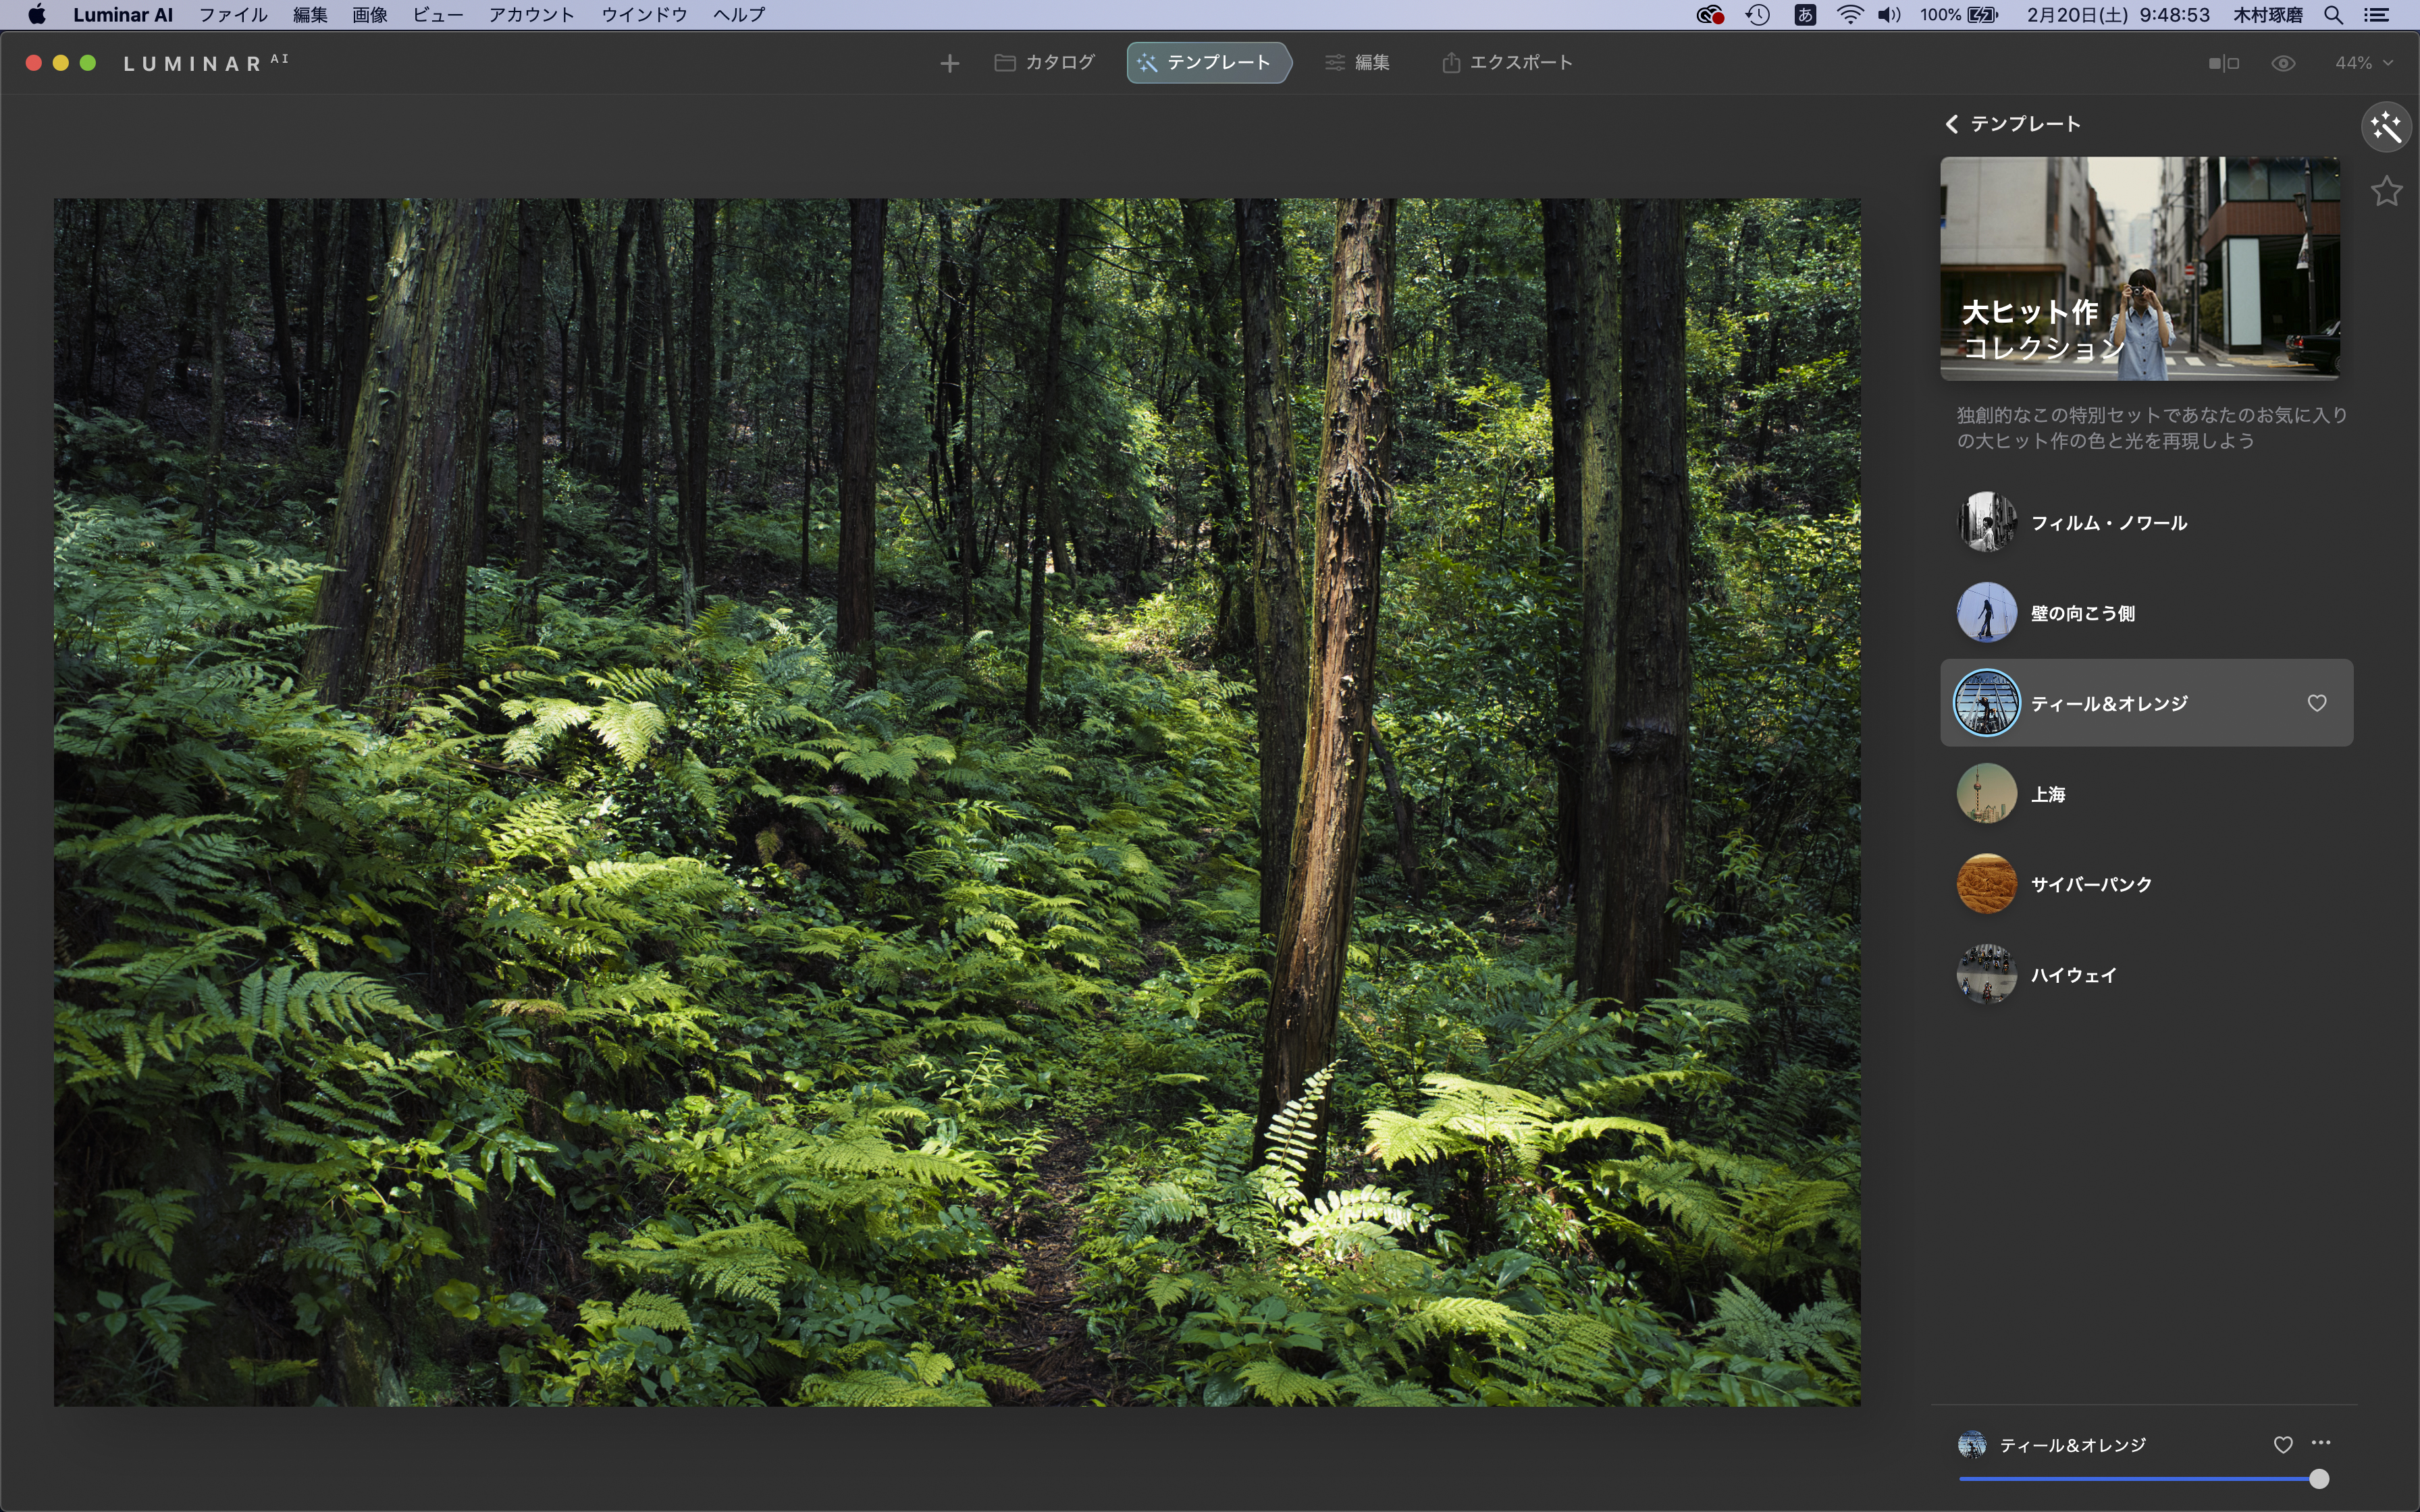Click the before/after compare icon

(x=2223, y=63)
